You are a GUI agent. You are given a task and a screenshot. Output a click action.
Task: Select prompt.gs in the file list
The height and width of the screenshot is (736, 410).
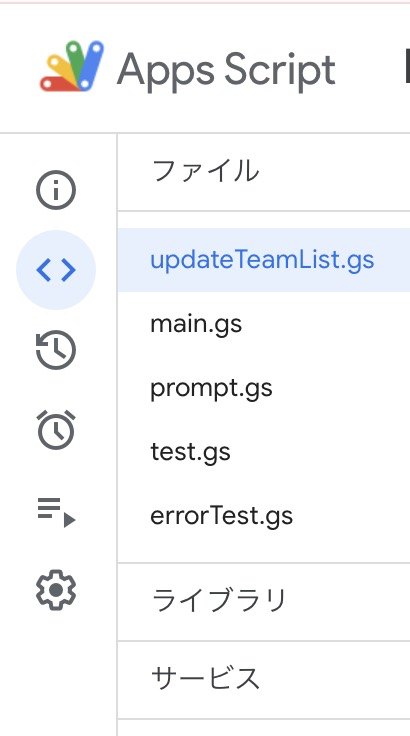pos(263,388)
